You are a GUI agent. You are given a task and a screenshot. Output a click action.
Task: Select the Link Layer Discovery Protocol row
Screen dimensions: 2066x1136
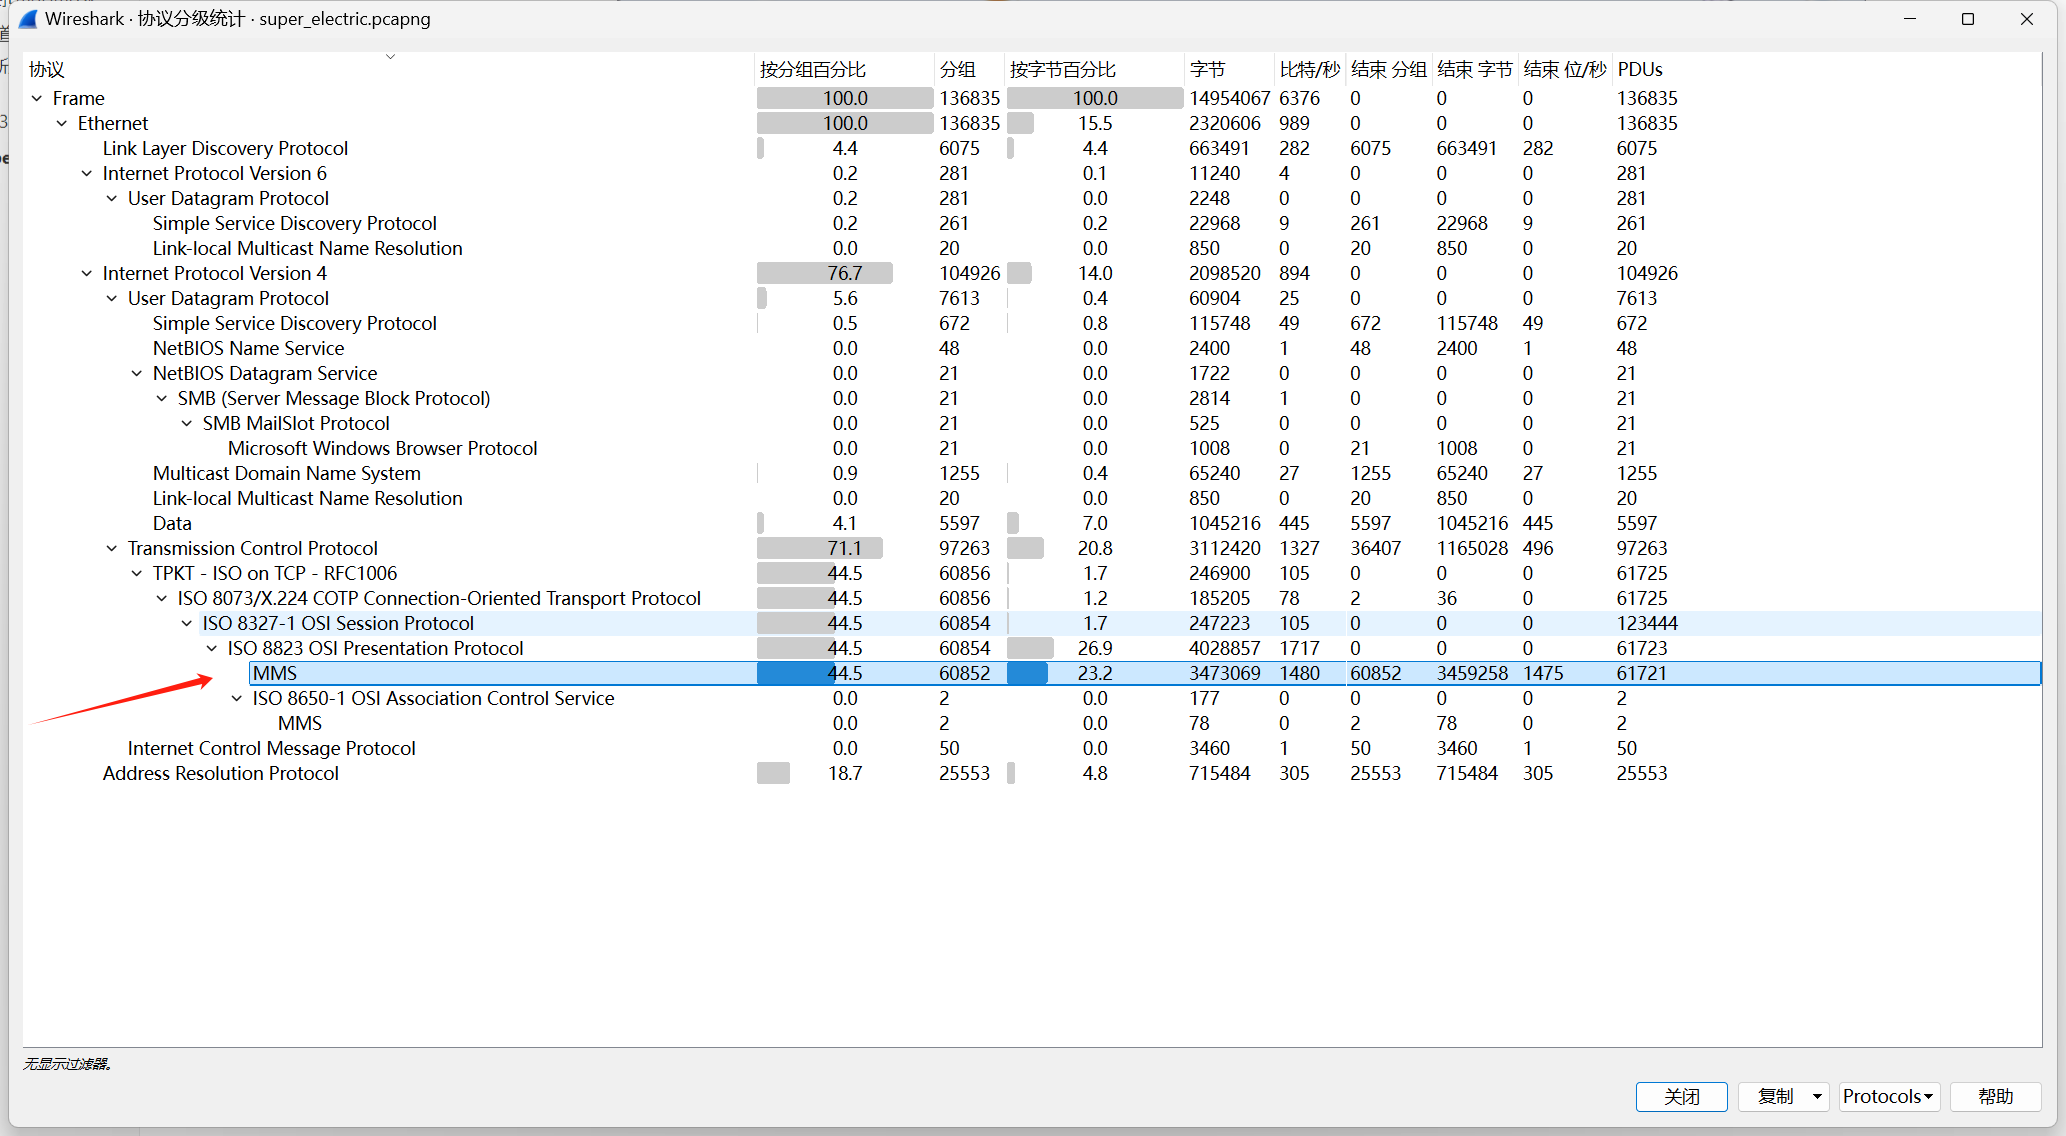coord(225,148)
